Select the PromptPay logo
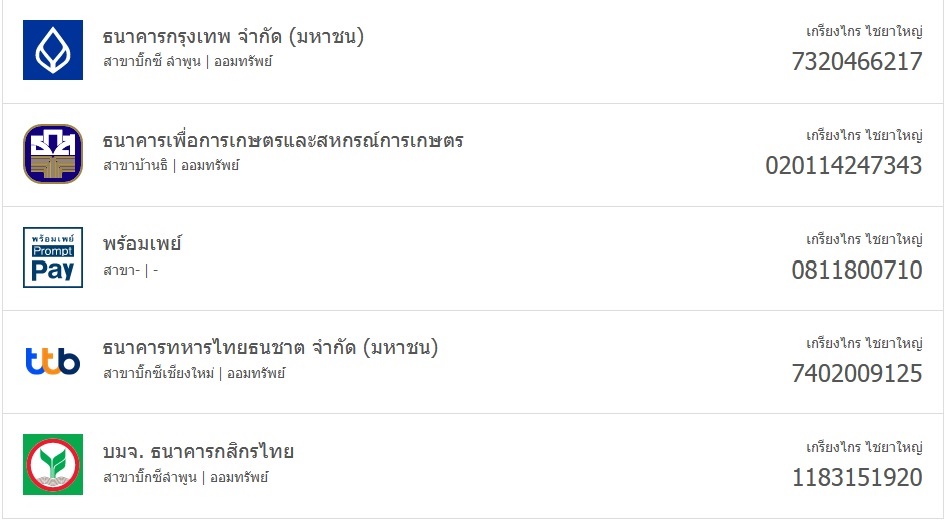The width and height of the screenshot is (947, 520). coord(53,257)
